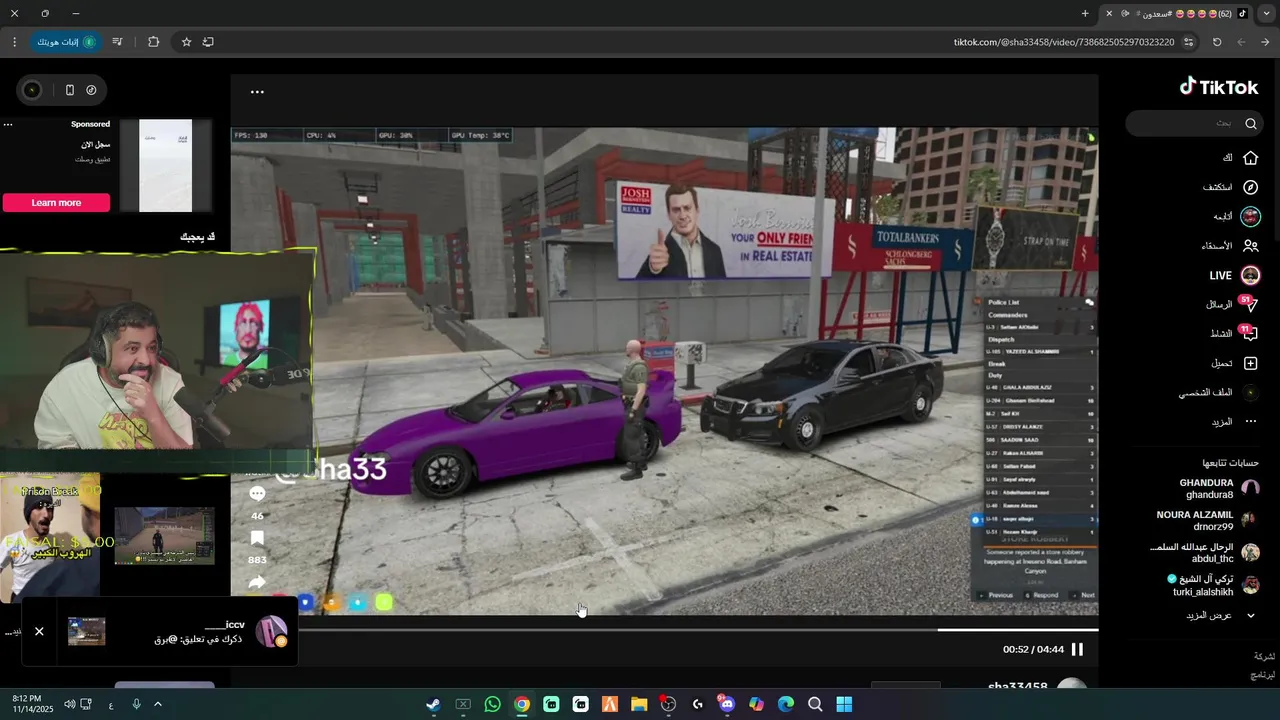This screenshot has height=720, width=1280.
Task: Open the turki_alalshikh followed account
Action: click(1212, 585)
